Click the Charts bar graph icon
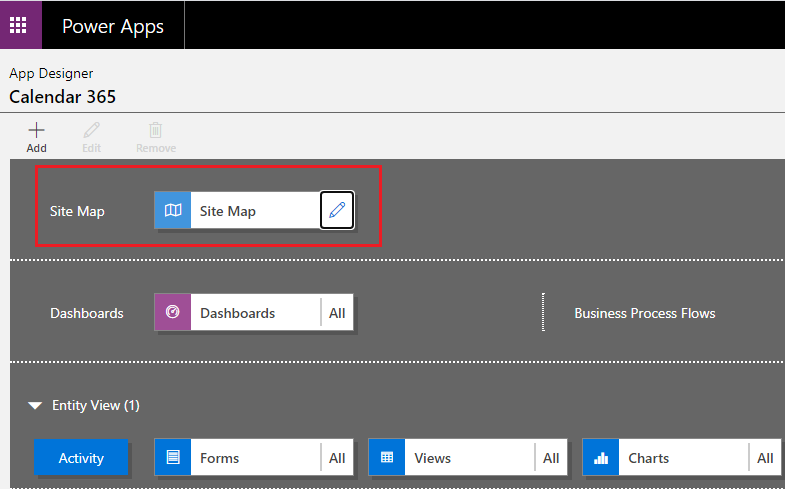 (x=601, y=457)
